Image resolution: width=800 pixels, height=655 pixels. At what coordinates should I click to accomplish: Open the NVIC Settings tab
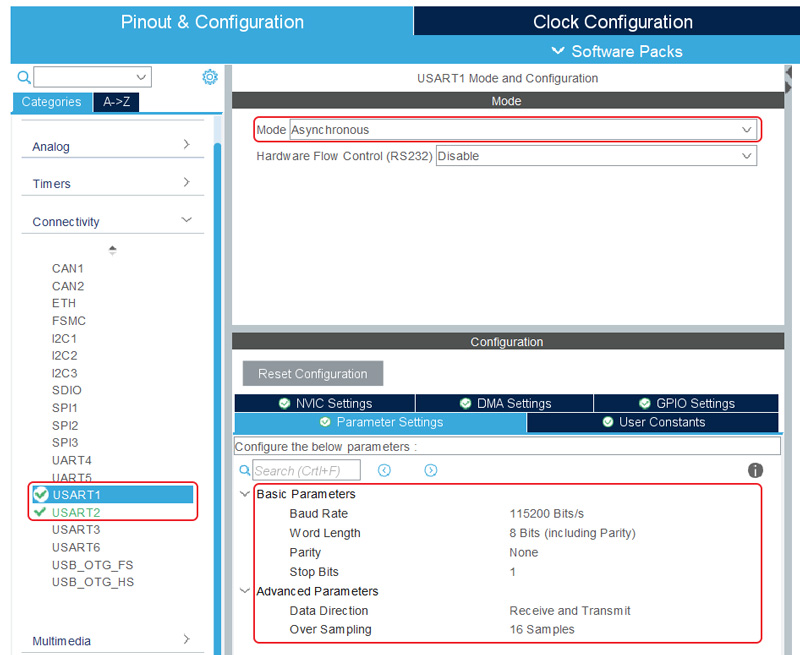[324, 403]
